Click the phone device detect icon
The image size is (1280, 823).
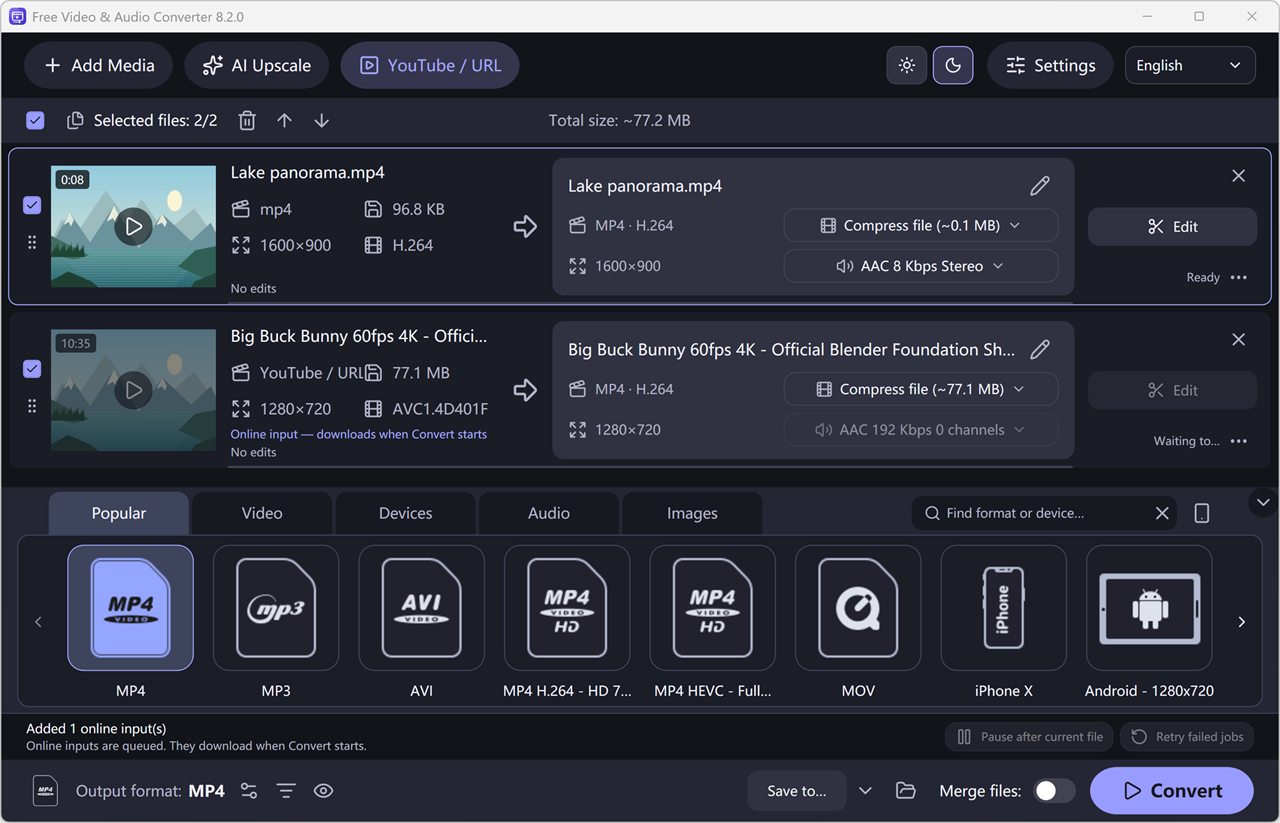(x=1202, y=513)
